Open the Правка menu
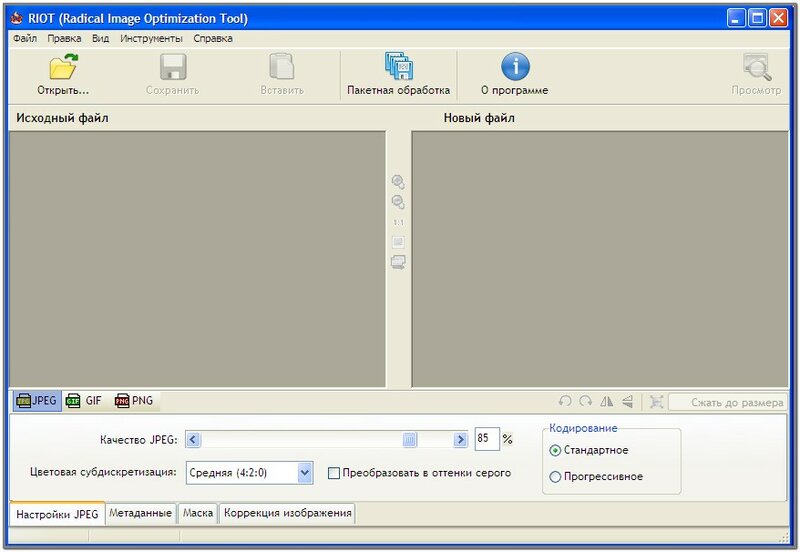Screen dimensions: 800x552 click(64, 38)
